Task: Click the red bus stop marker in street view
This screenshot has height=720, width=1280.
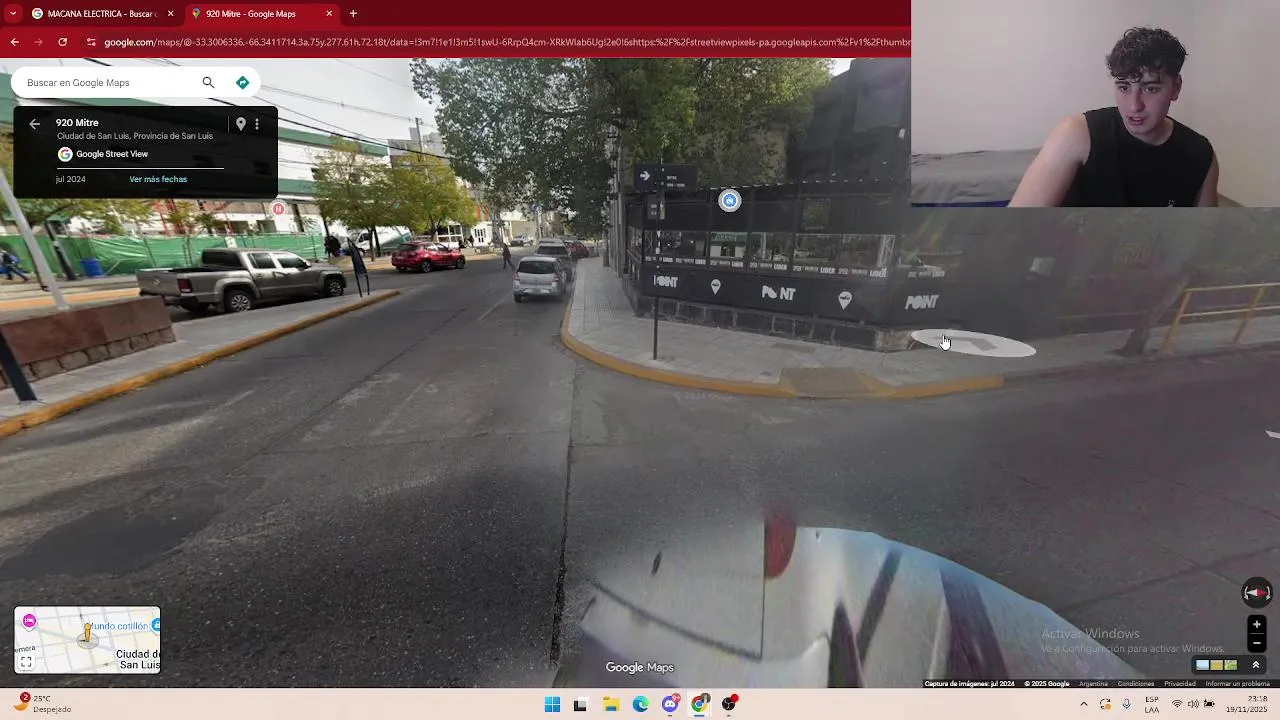Action: pyautogui.click(x=279, y=209)
